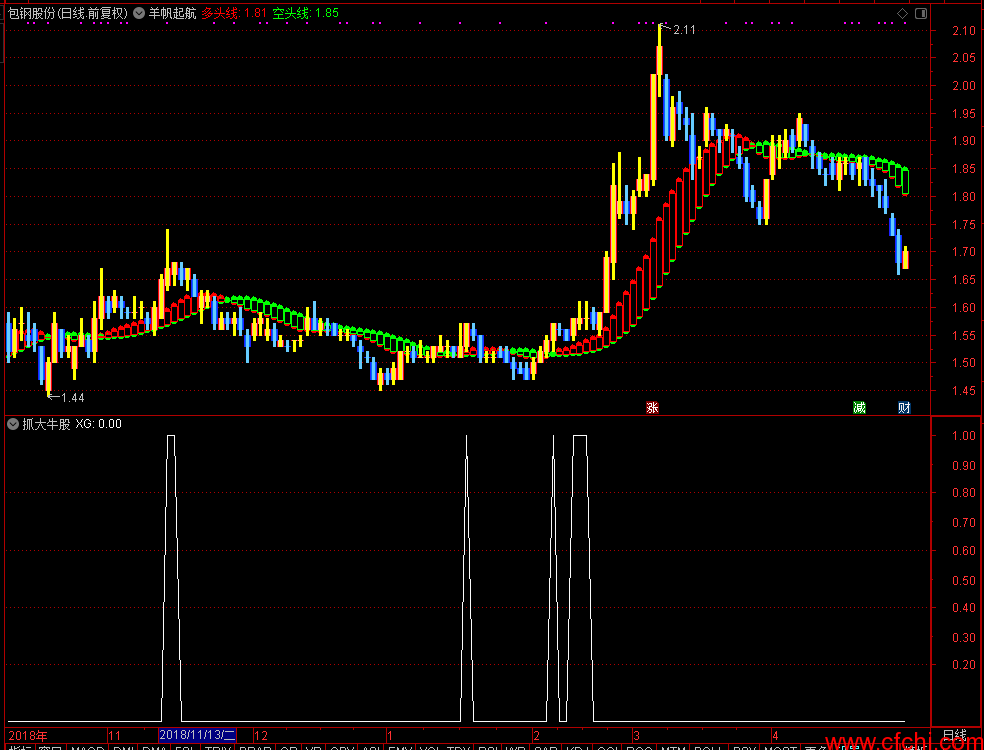Switch to the MTM indicator tab
Image resolution: width=984 pixels, height=750 pixels.
672,747
